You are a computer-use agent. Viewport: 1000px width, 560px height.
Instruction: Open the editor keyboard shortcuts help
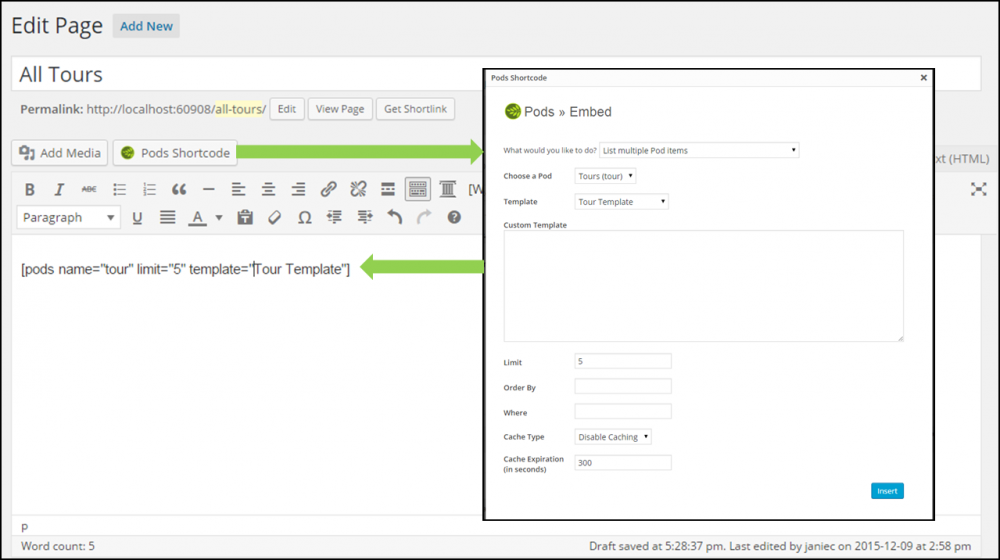click(454, 217)
